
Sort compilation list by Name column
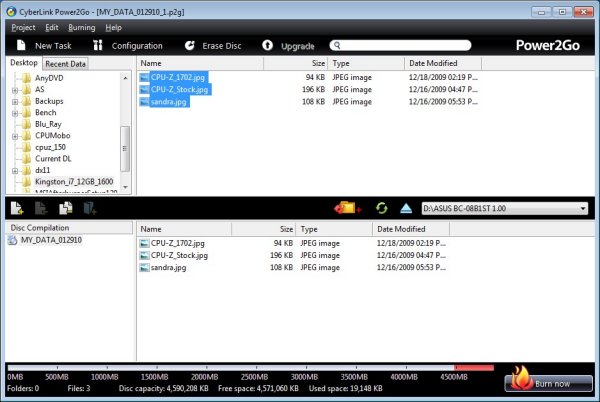pyautogui.click(x=184, y=229)
